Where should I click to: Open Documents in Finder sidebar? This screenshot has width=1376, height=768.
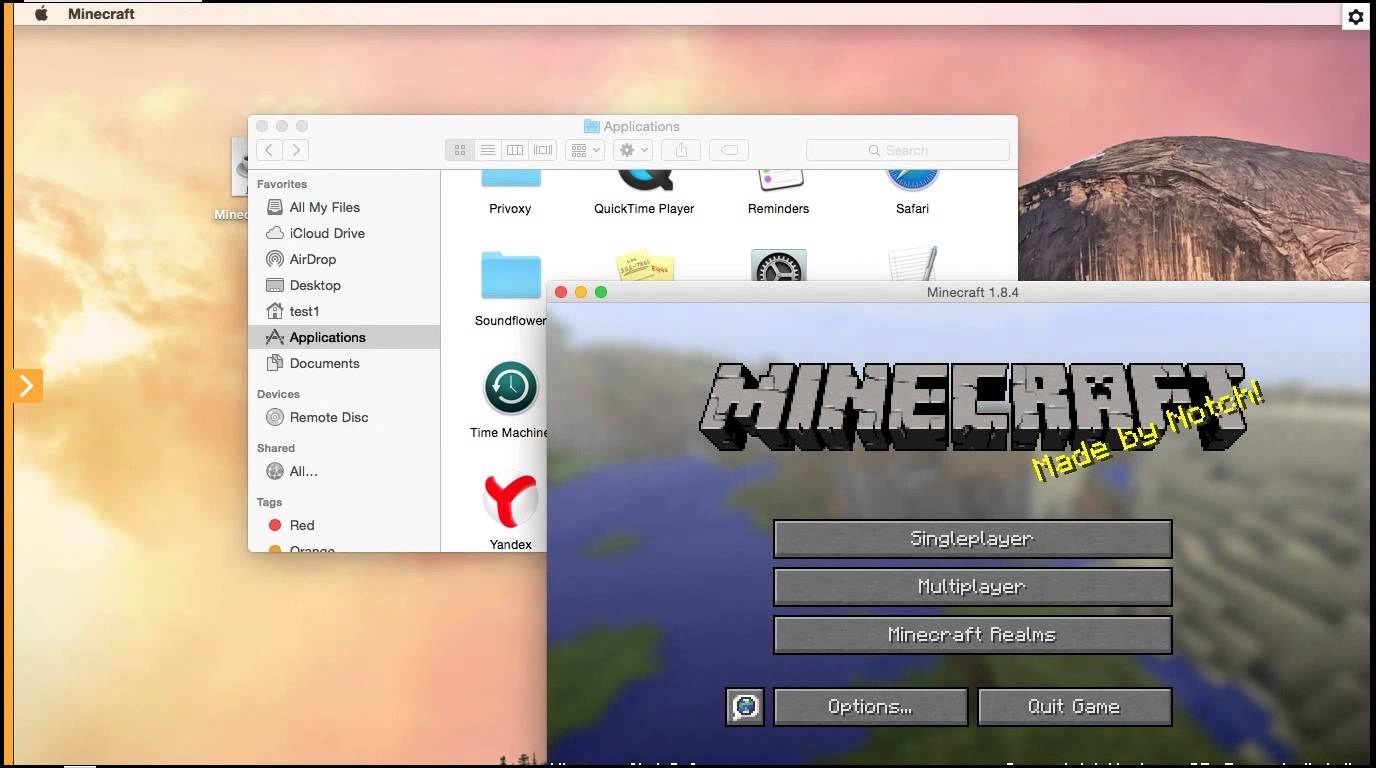click(x=344, y=363)
